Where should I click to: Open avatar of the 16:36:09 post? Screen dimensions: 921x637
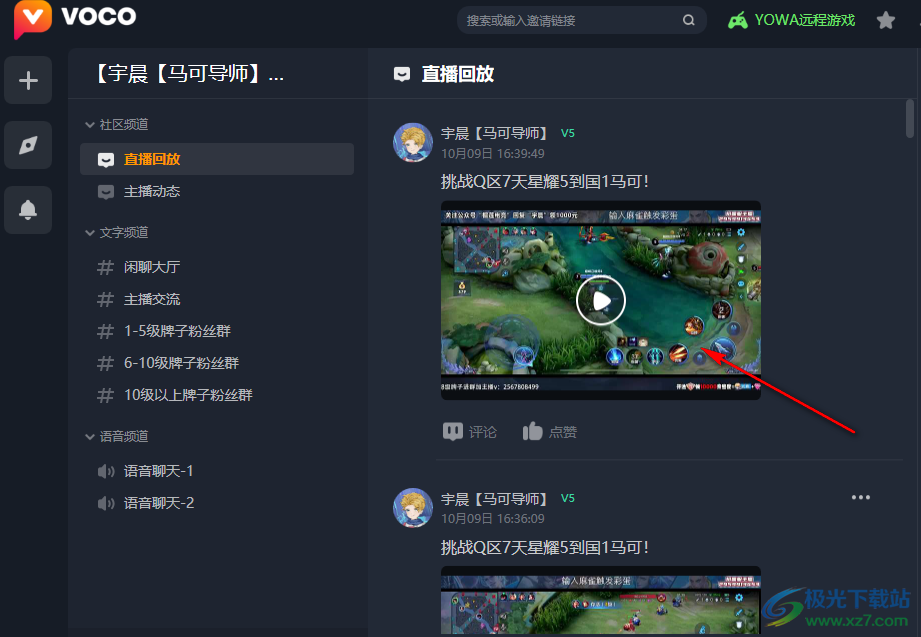(413, 508)
